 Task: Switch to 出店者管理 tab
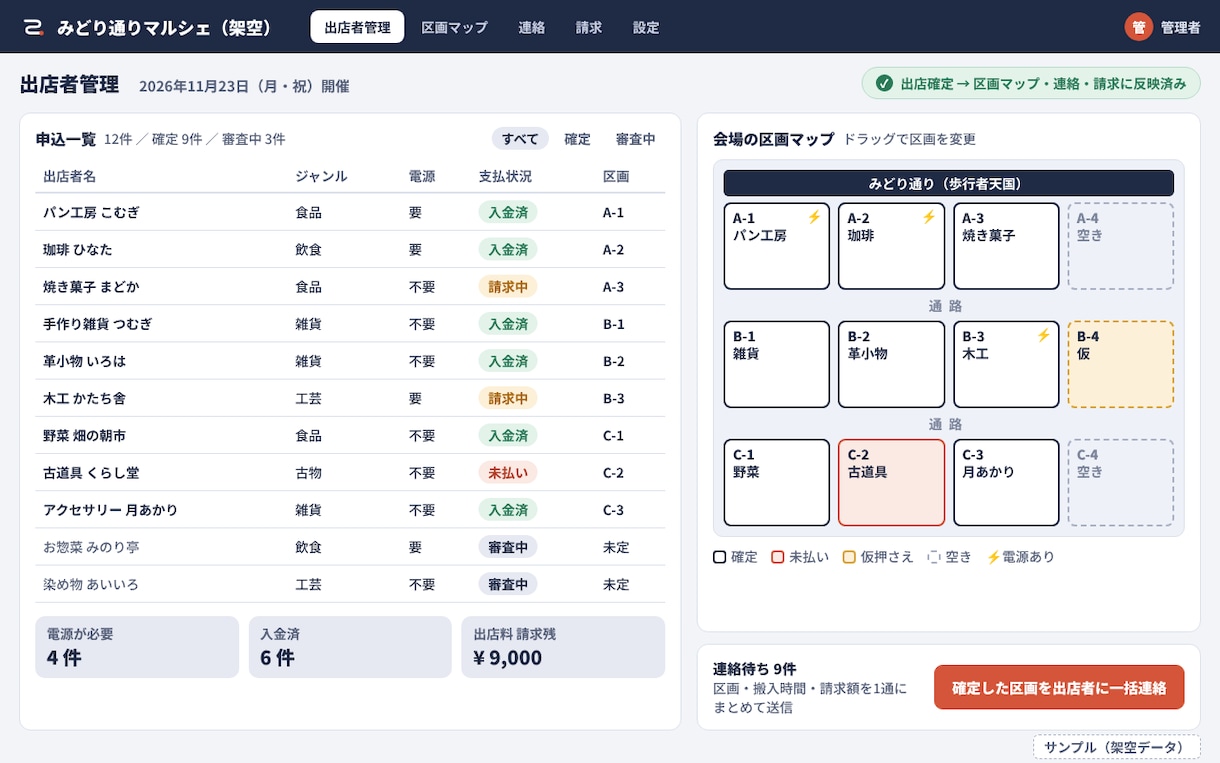tap(357, 27)
